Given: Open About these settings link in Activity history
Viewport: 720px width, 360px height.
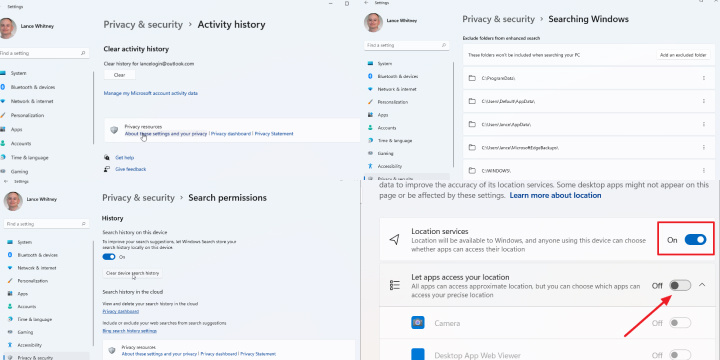Looking at the screenshot, I should [166, 134].
